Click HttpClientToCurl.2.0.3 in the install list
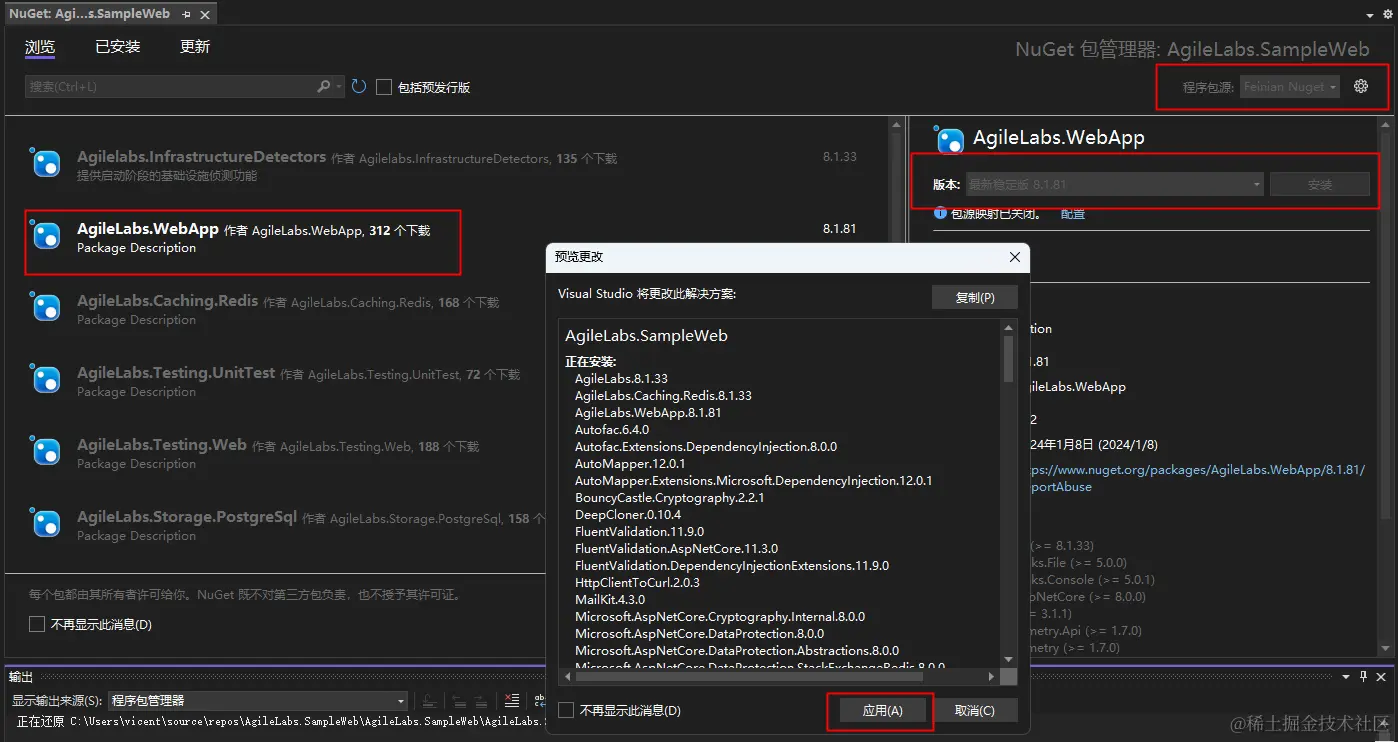Screen dimensions: 1398x742 coord(637,582)
